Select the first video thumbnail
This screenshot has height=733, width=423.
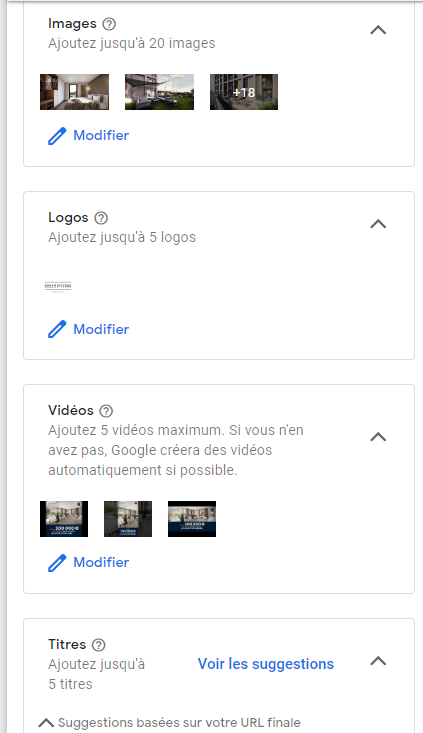(x=64, y=519)
